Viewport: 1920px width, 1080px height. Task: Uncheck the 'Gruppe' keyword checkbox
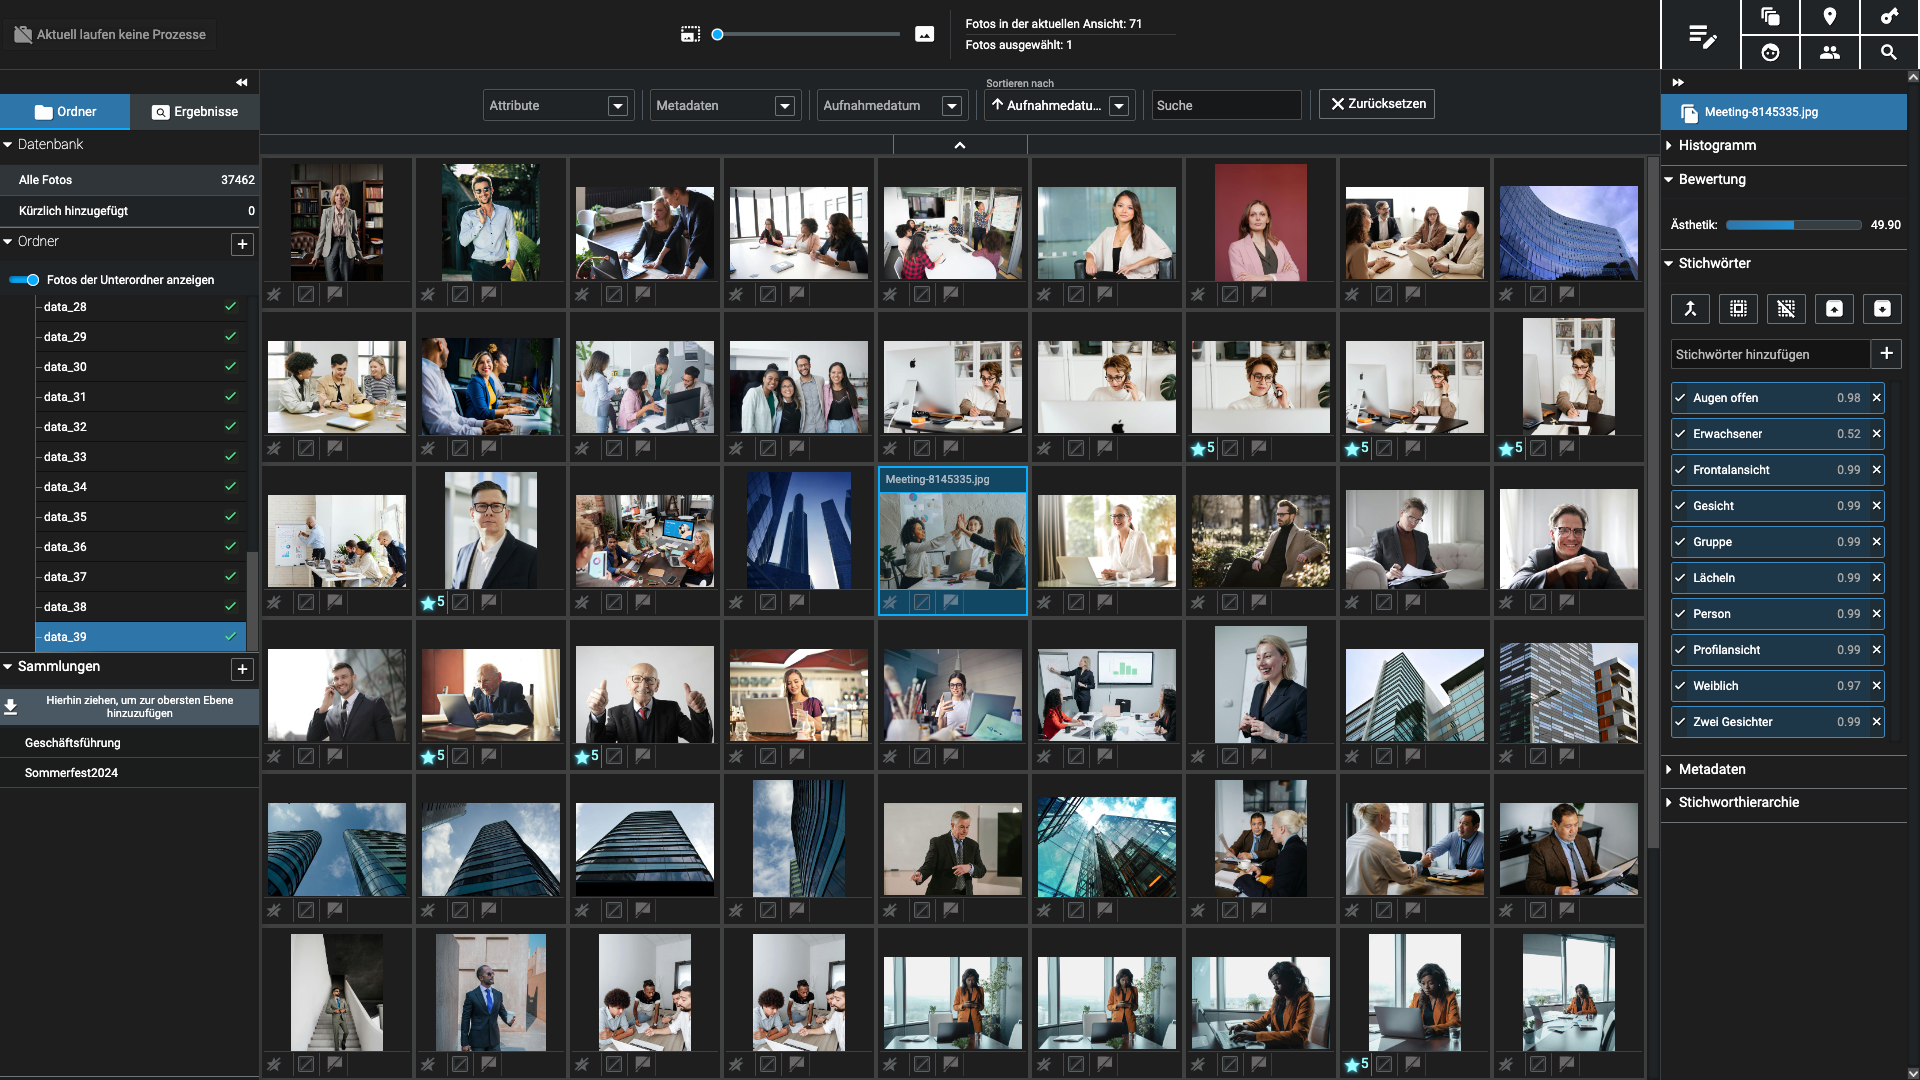[x=1680, y=542]
